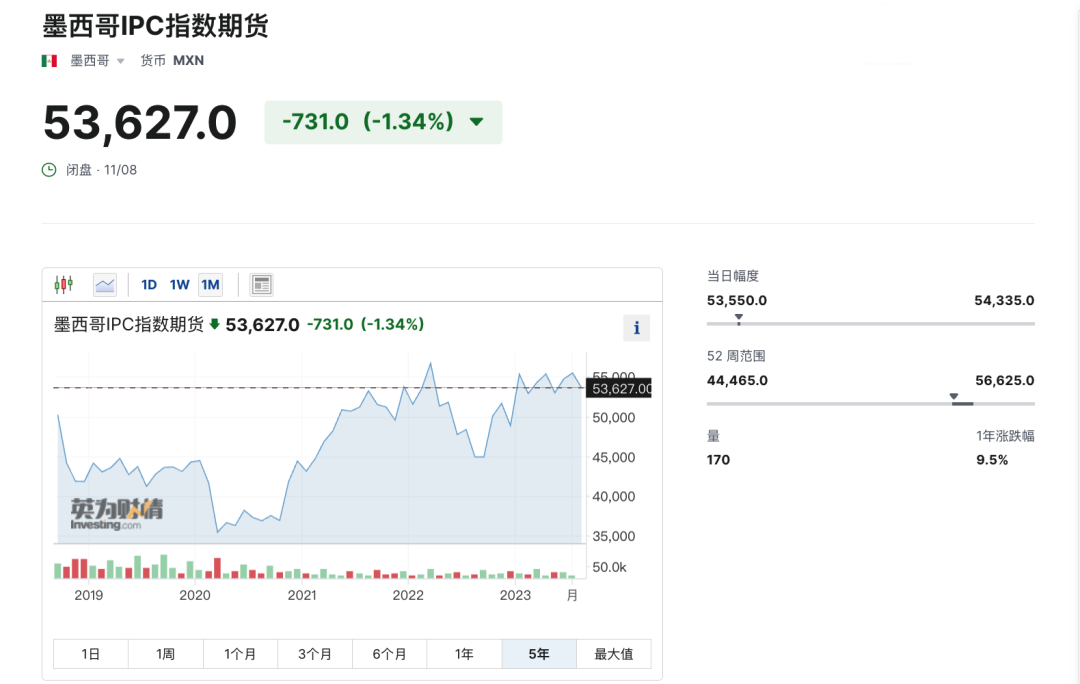Click the daily high value 54,335.0
Image resolution: width=1080 pixels, height=684 pixels.
[1004, 300]
